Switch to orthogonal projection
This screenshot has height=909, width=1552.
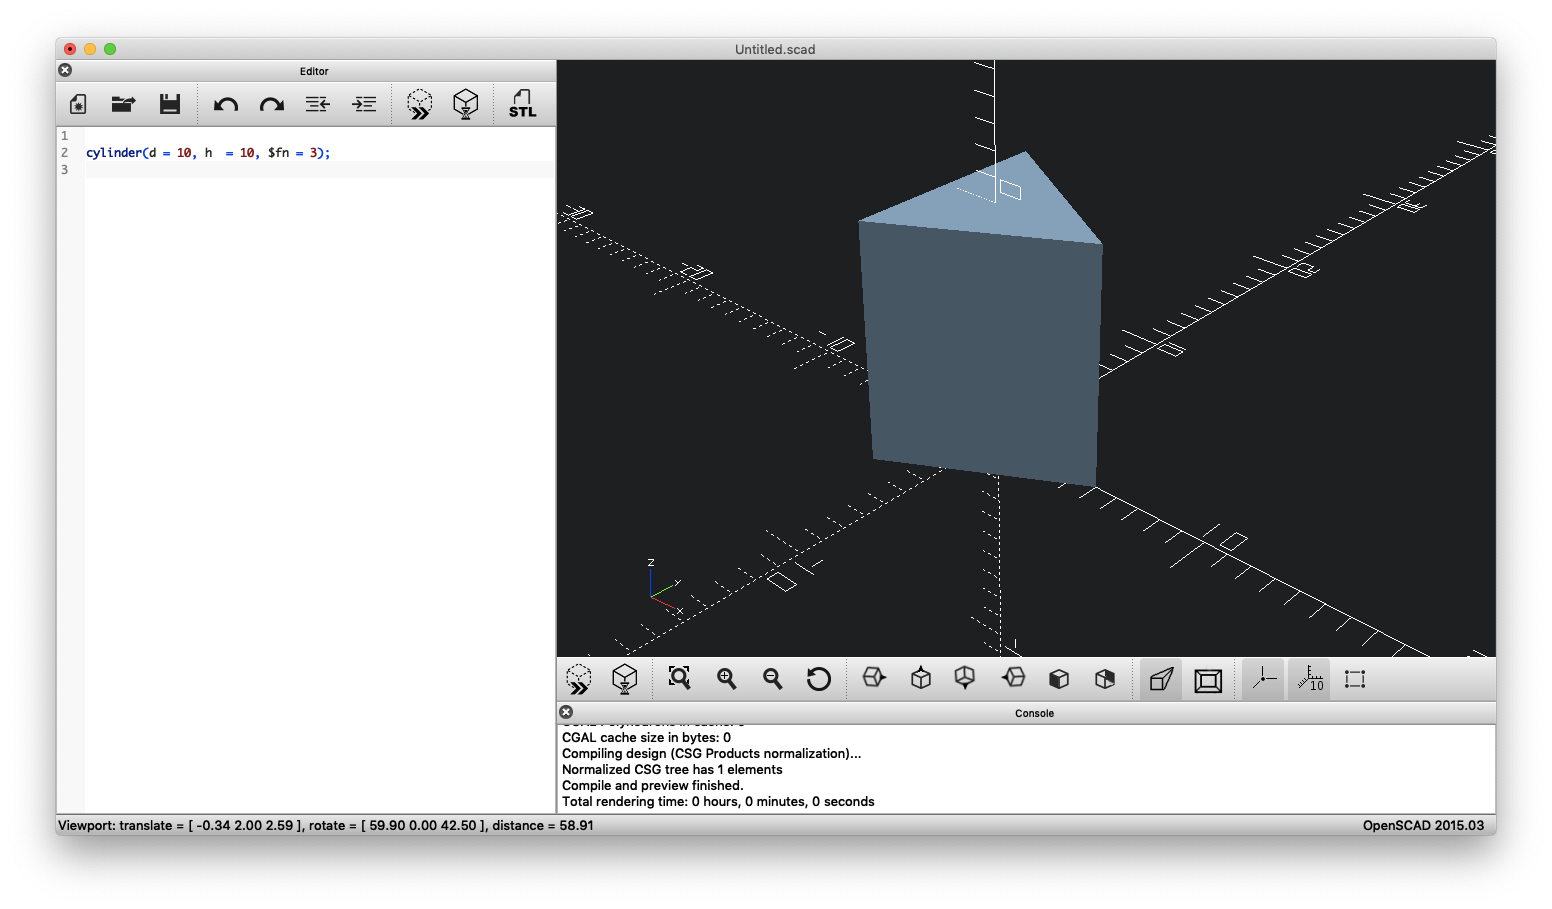tap(1208, 679)
